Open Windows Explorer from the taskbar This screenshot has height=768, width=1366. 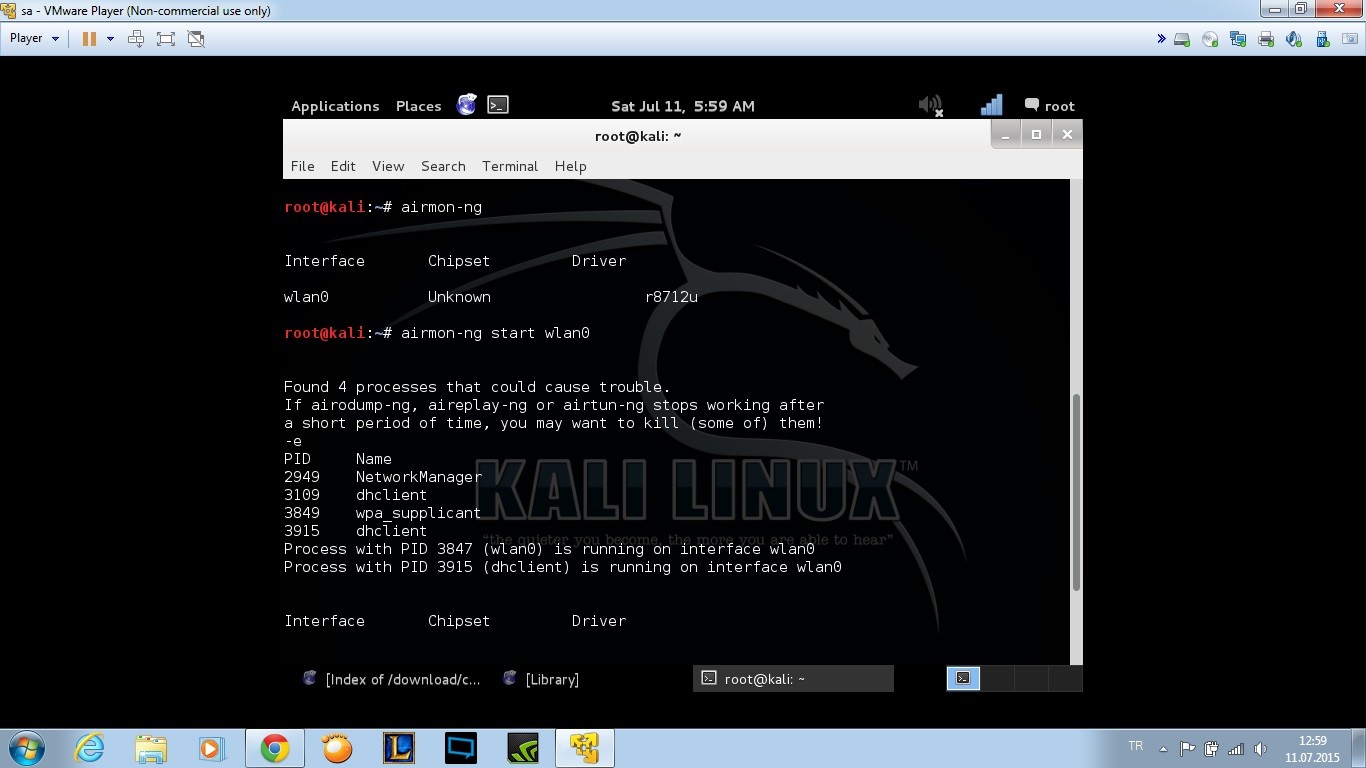[151, 748]
